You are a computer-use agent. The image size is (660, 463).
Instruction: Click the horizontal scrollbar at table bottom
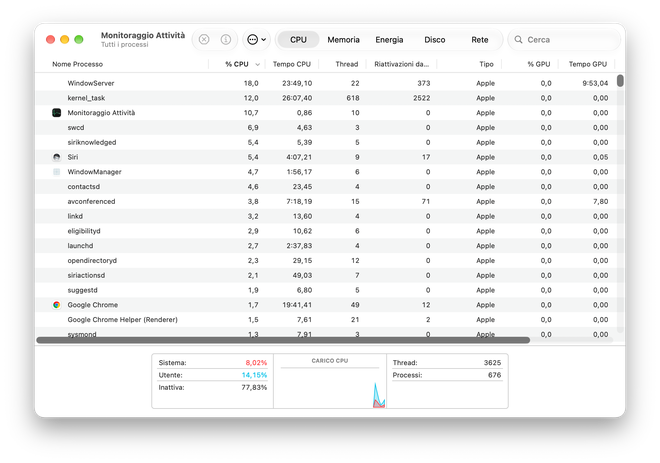click(283, 340)
